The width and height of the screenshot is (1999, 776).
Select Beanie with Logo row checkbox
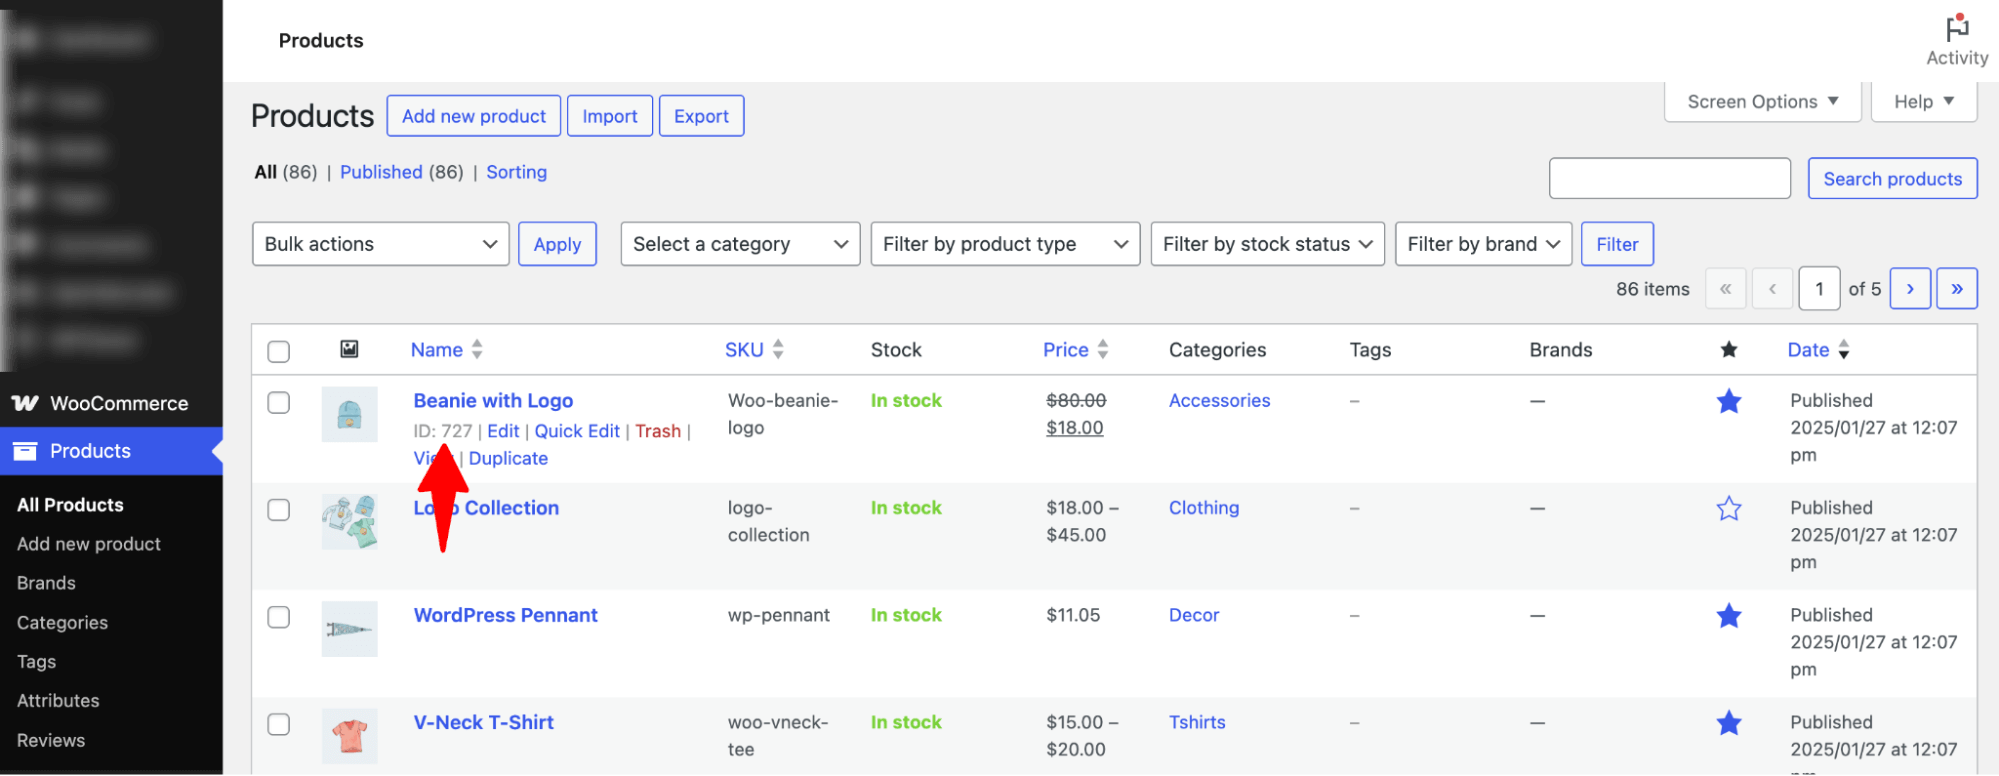click(x=279, y=402)
